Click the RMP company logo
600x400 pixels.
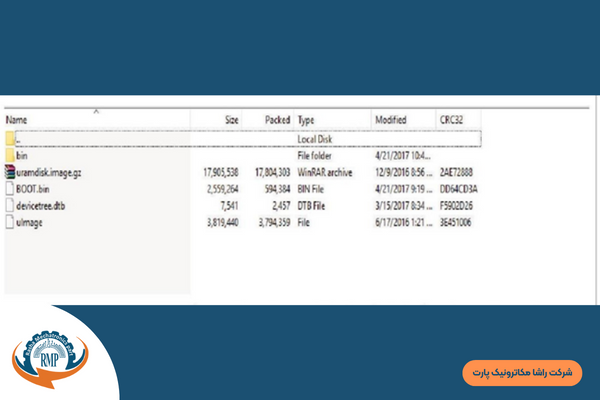coord(50,355)
